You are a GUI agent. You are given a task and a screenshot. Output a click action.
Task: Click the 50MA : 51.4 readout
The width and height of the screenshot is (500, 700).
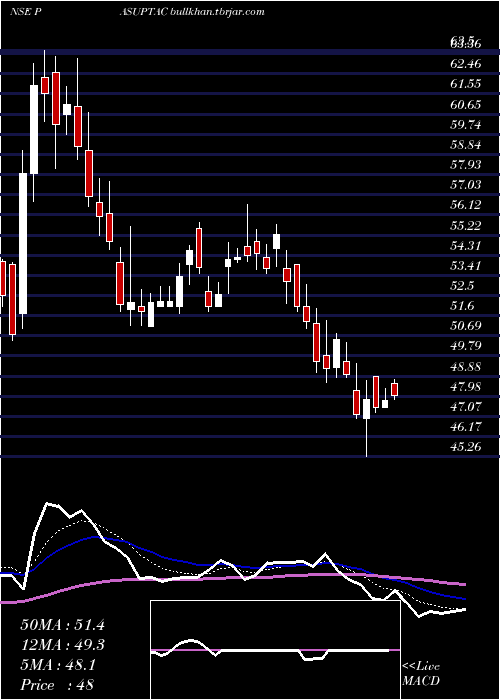pos(62,625)
